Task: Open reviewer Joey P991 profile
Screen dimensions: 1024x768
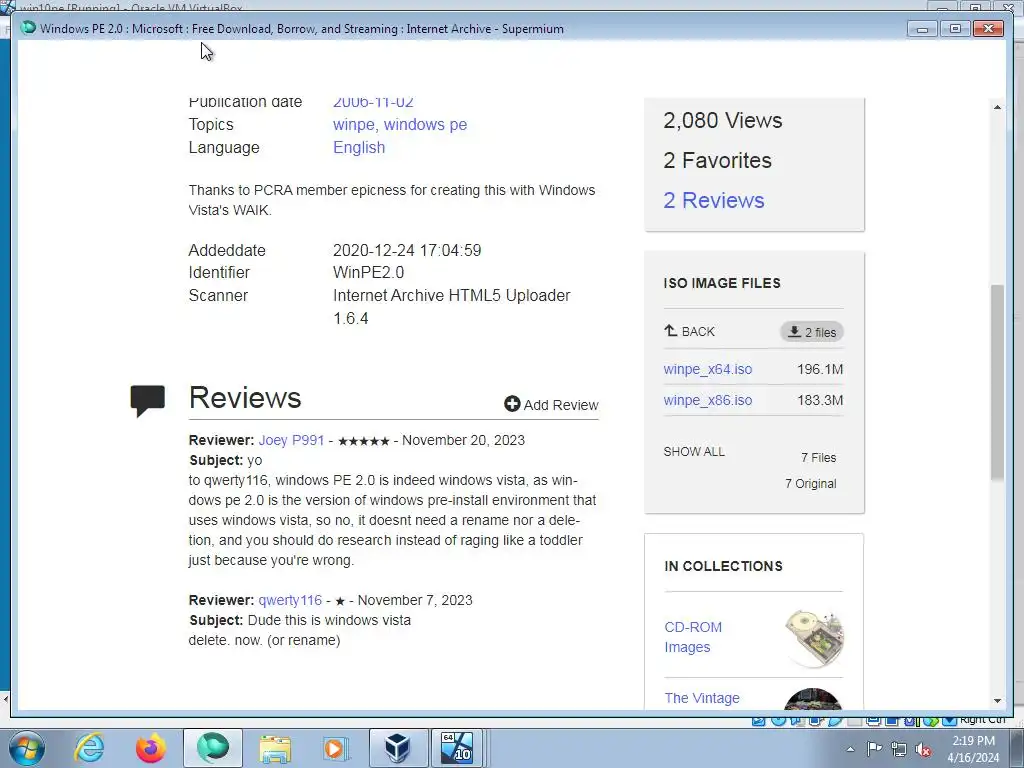Action: click(x=291, y=440)
